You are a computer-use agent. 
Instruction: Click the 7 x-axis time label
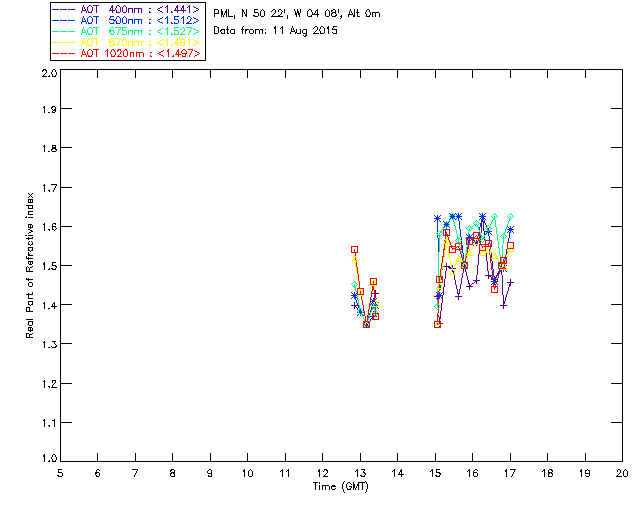(135, 473)
